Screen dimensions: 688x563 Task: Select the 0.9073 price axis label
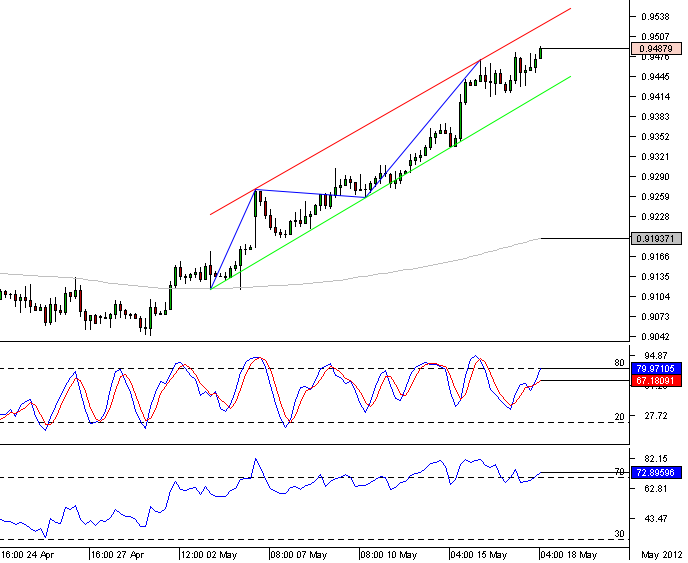click(656, 317)
